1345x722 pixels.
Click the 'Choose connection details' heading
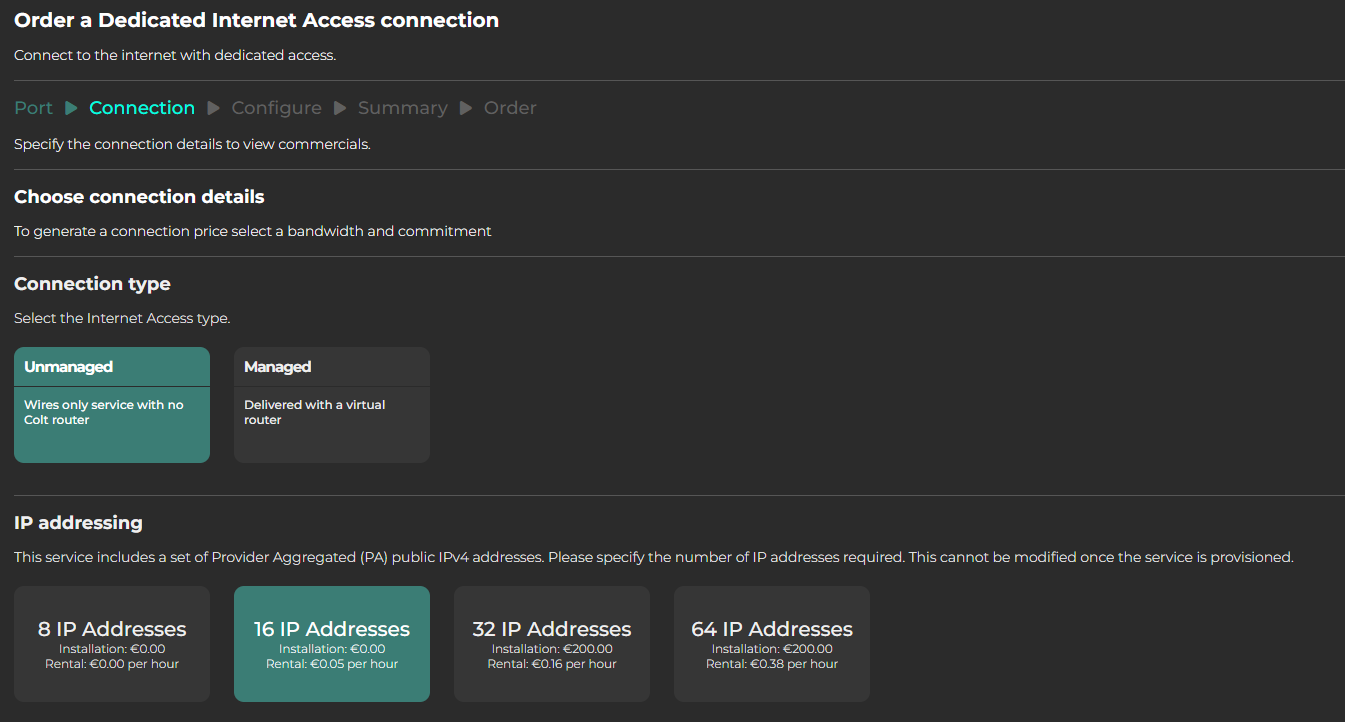point(139,197)
